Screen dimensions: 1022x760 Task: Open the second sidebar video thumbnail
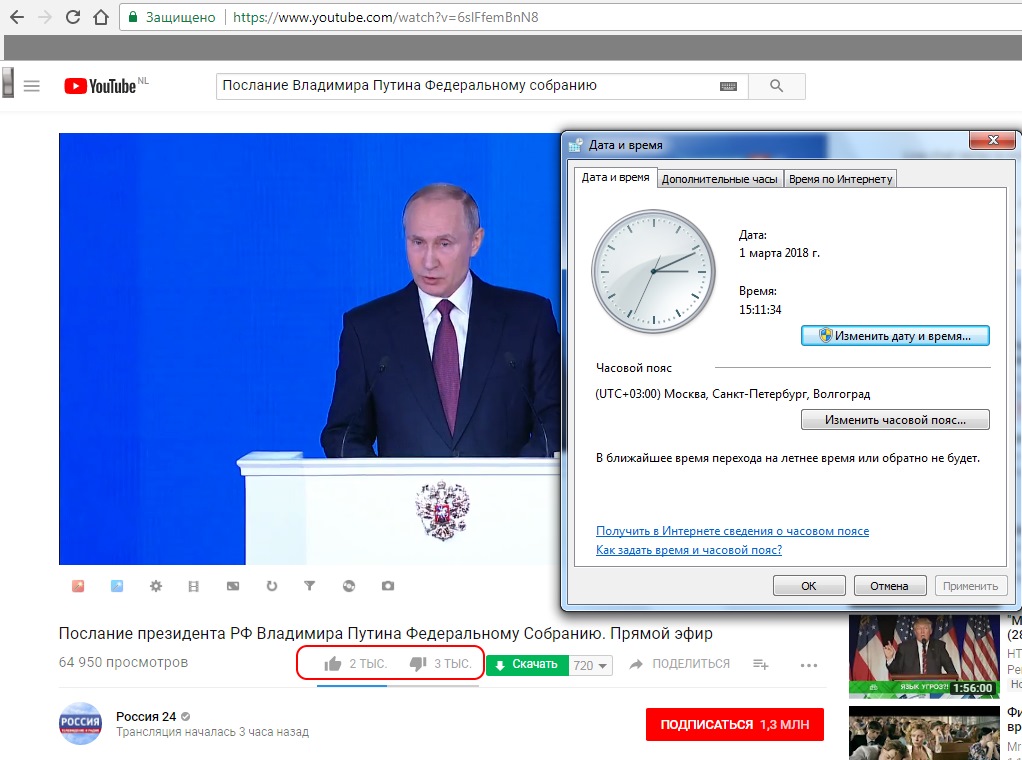[x=924, y=733]
